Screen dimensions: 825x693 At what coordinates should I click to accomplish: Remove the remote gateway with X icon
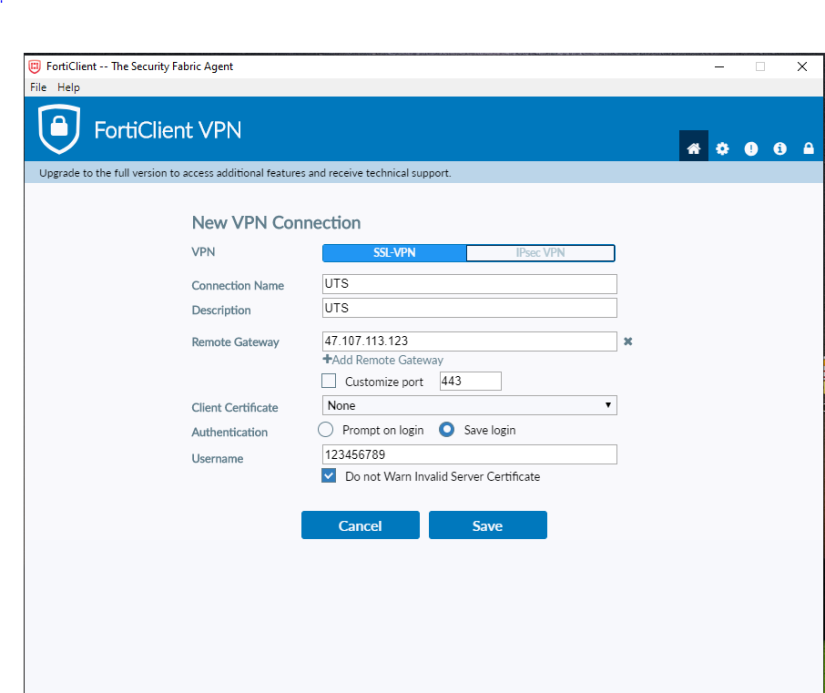click(628, 342)
